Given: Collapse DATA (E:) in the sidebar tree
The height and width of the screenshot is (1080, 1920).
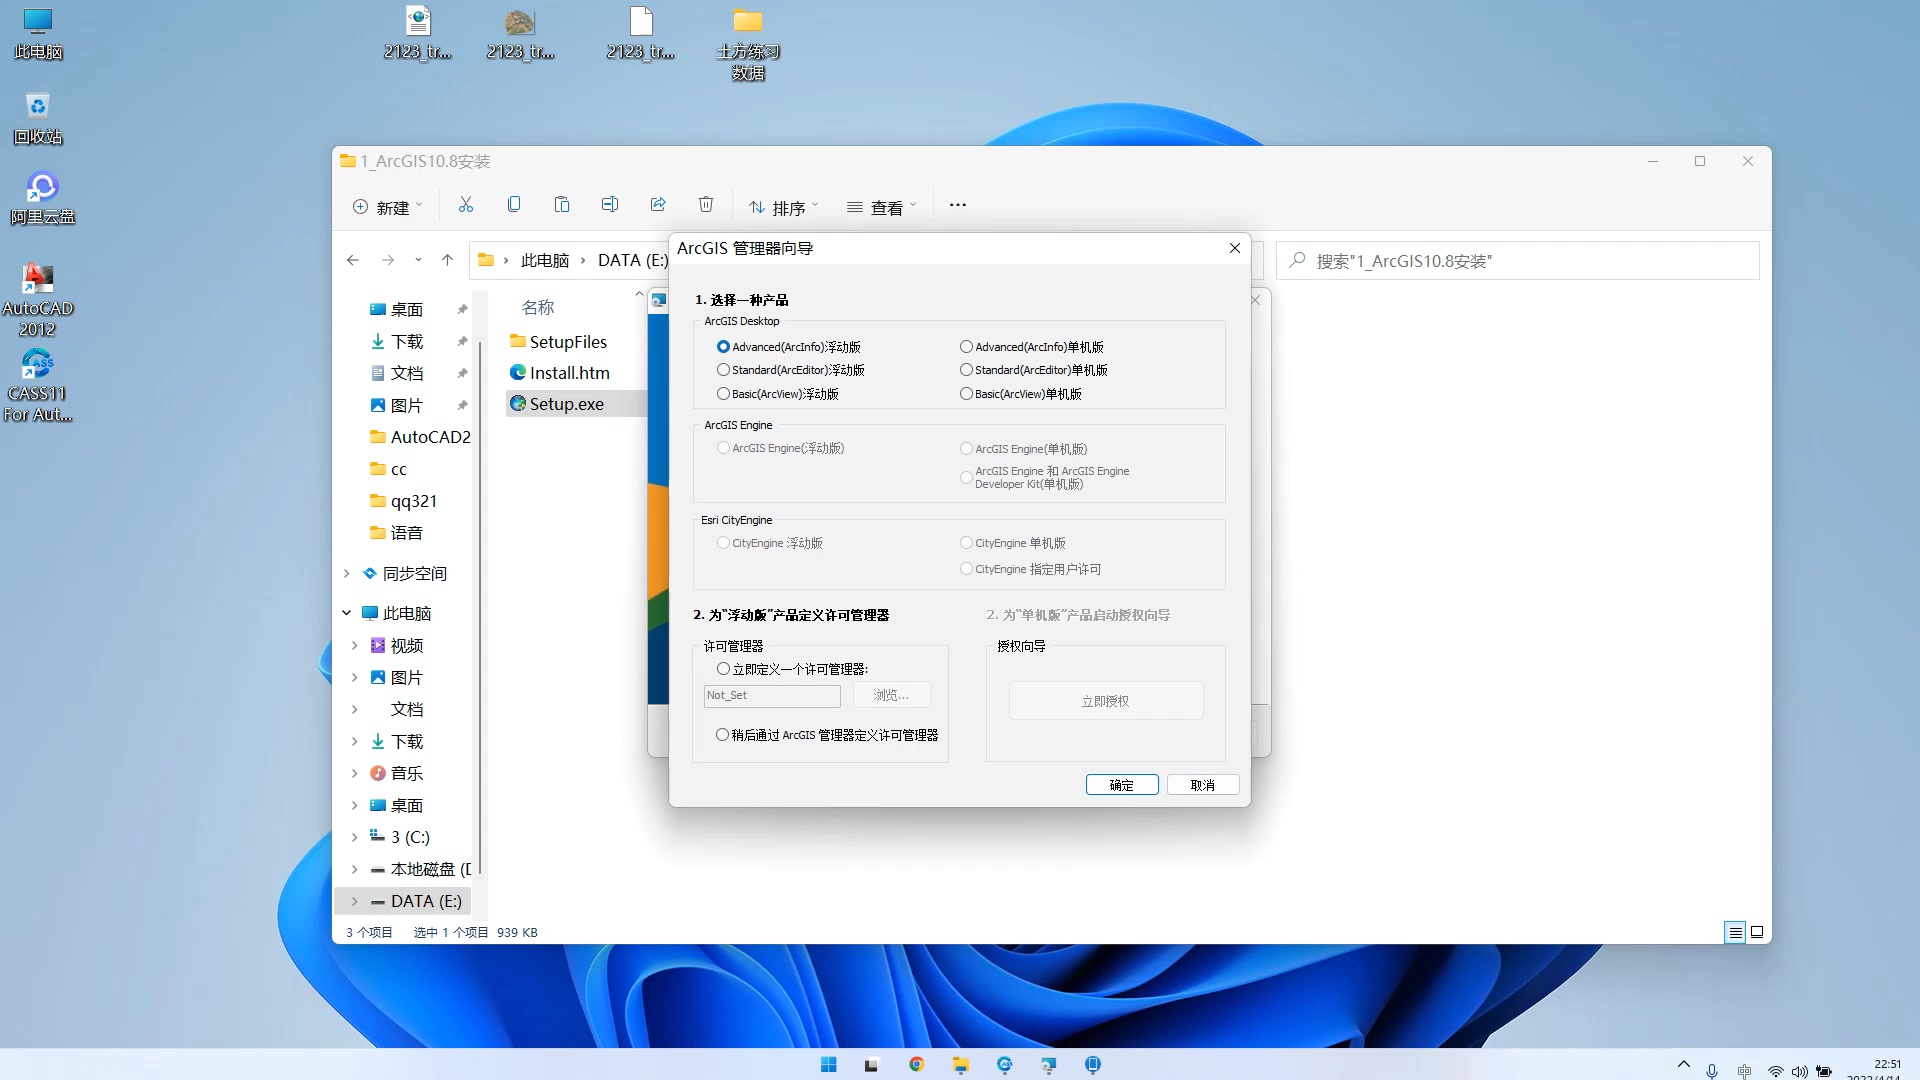Looking at the screenshot, I should click(353, 900).
